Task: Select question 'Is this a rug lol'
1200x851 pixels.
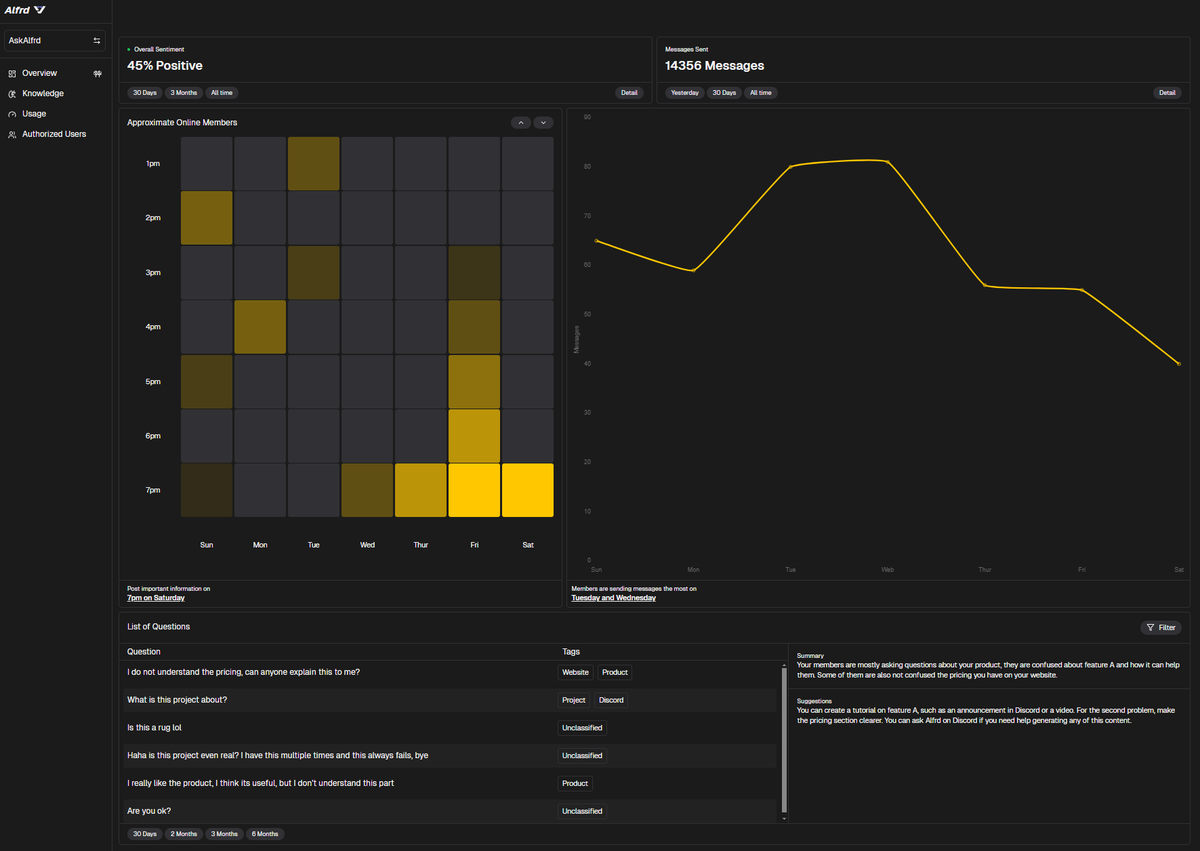Action: pos(154,728)
